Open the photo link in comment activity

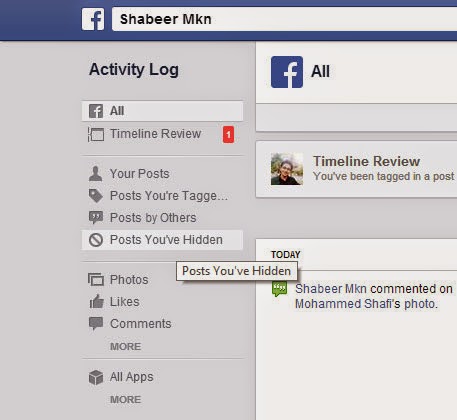coord(421,304)
